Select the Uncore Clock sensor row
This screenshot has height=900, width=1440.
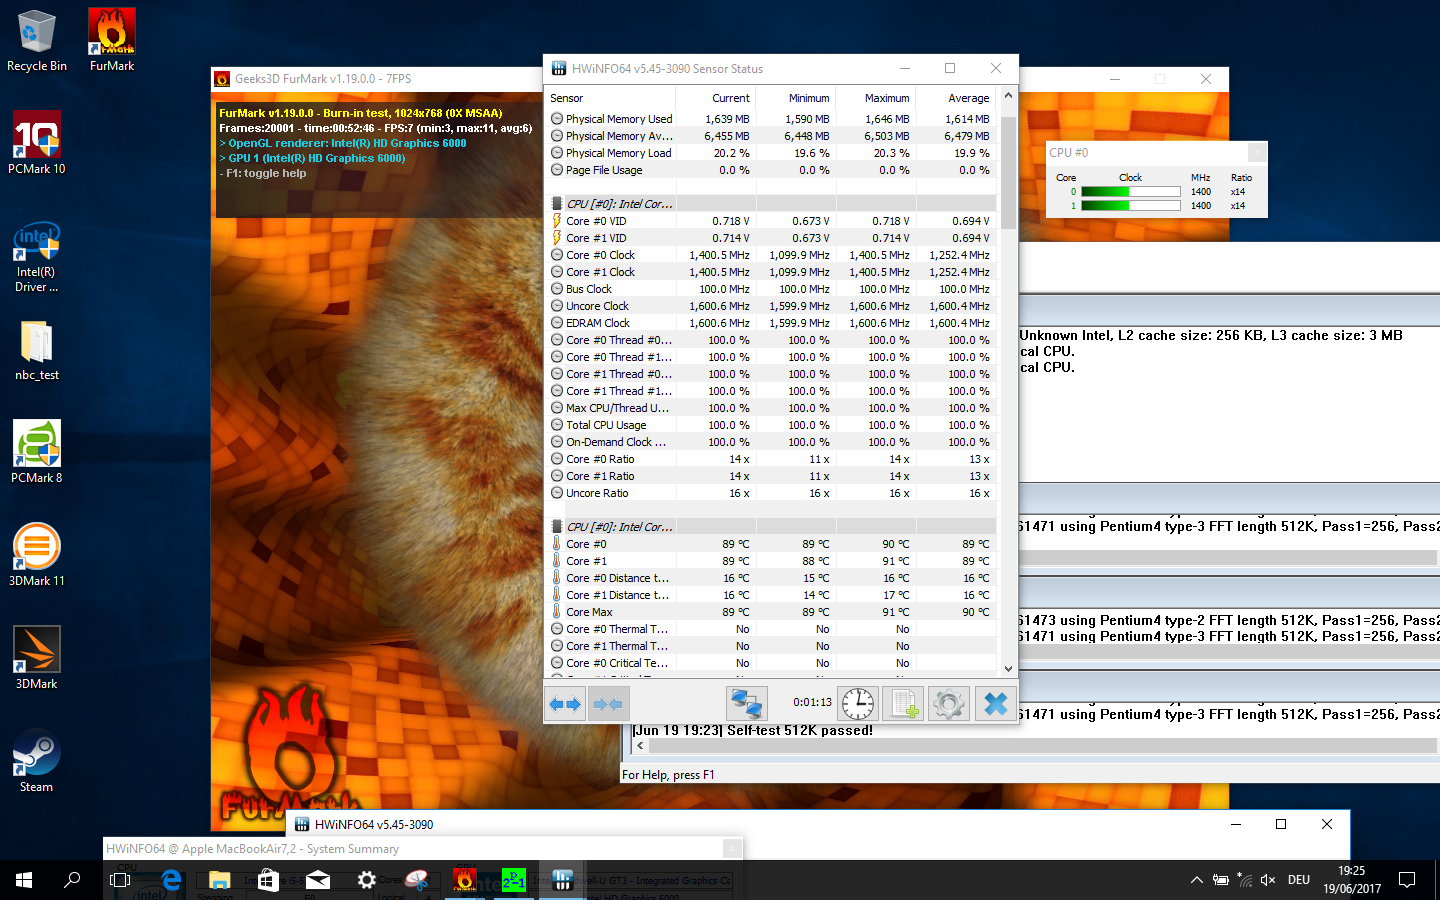click(x=771, y=306)
